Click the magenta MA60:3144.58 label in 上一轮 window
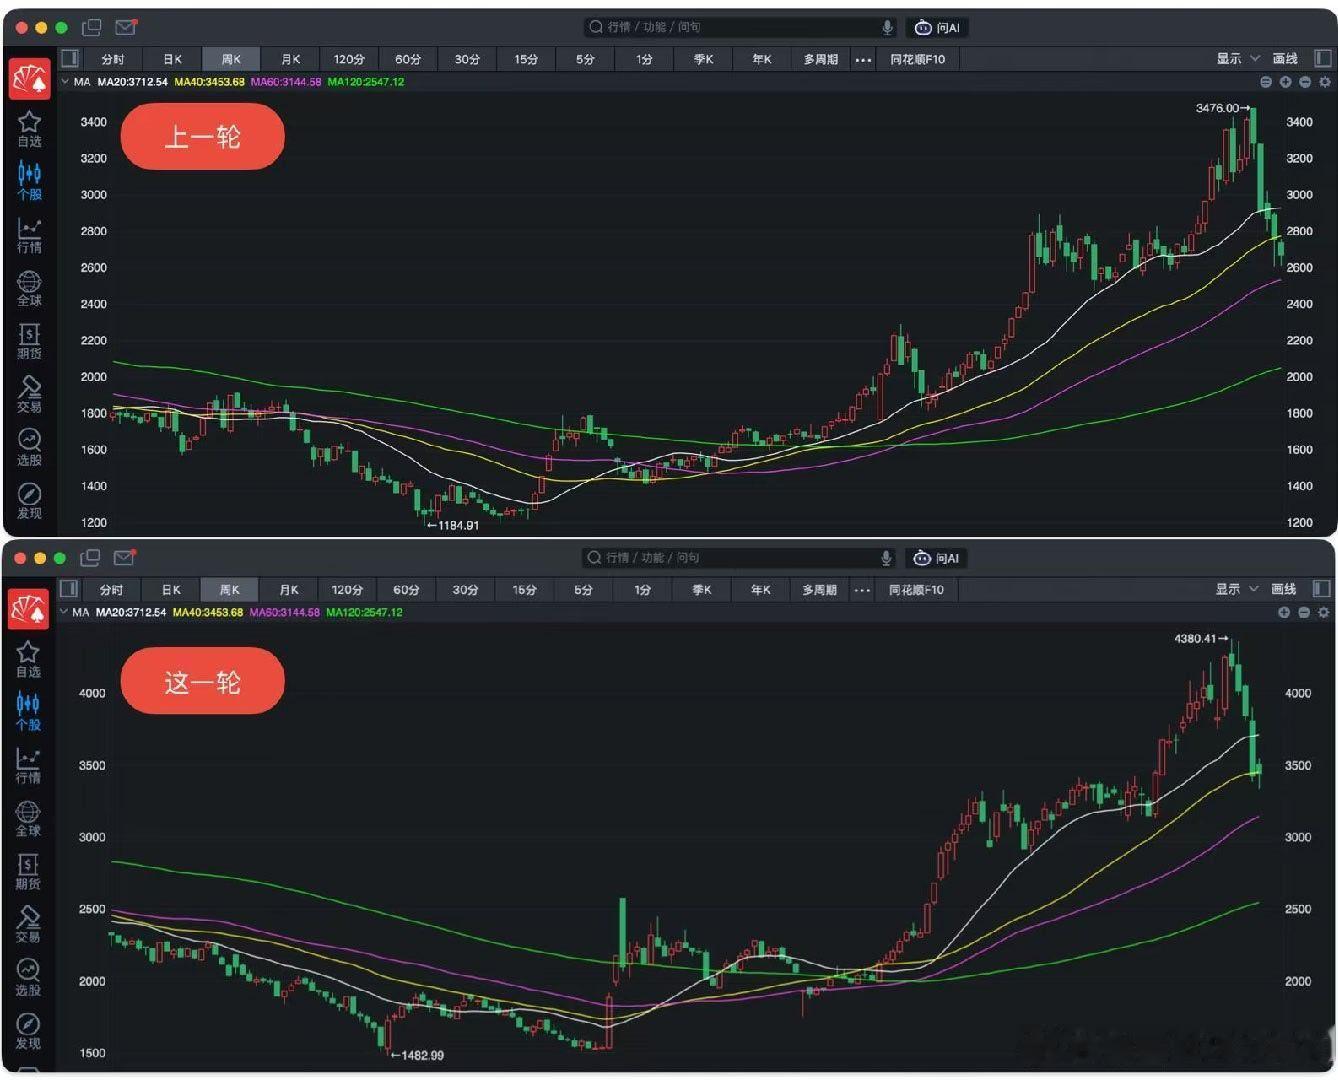The height and width of the screenshot is (1080, 1338). [x=286, y=82]
